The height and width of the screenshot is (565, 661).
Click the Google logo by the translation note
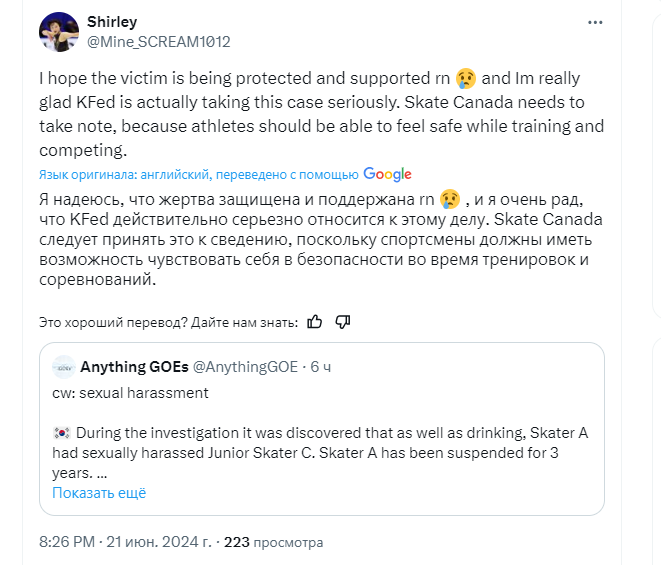pyautogui.click(x=387, y=174)
